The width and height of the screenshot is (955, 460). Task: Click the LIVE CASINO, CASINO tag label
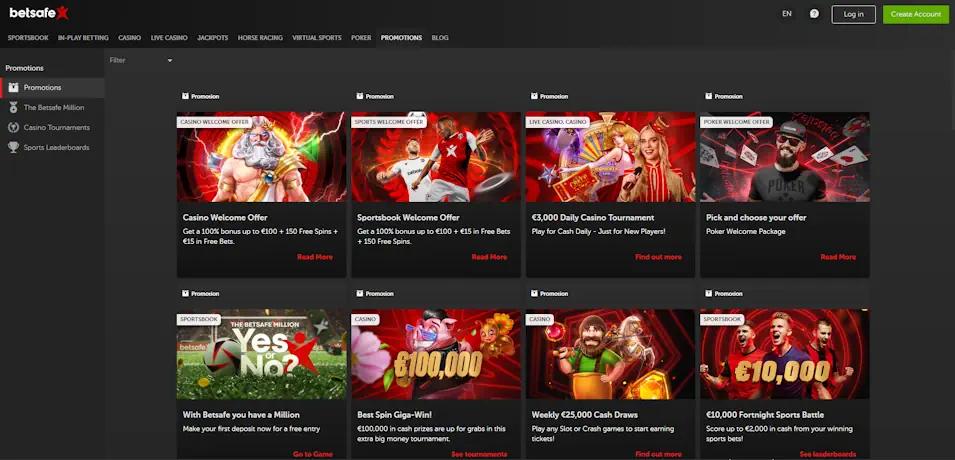(x=558, y=122)
